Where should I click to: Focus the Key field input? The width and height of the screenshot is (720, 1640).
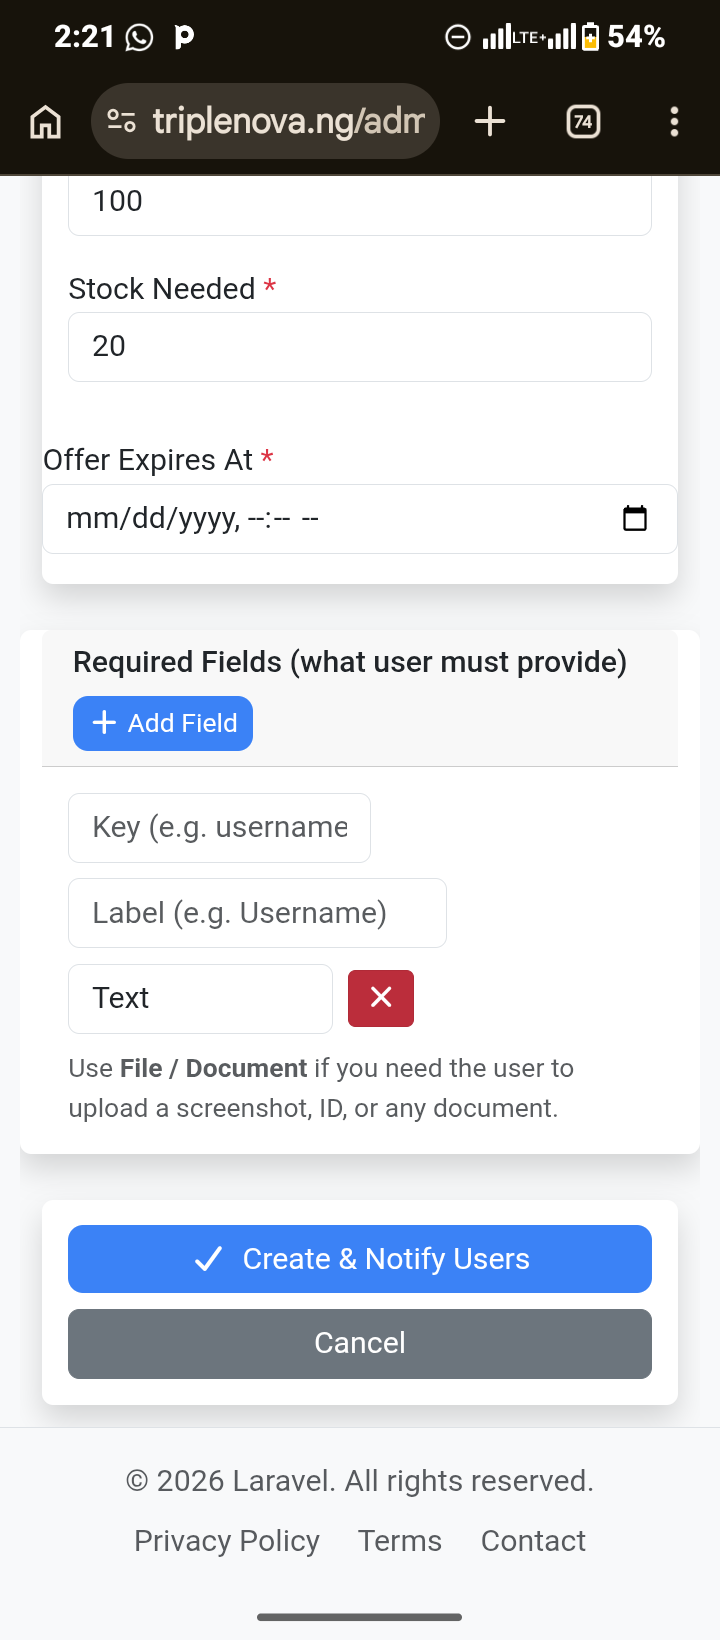tap(219, 828)
